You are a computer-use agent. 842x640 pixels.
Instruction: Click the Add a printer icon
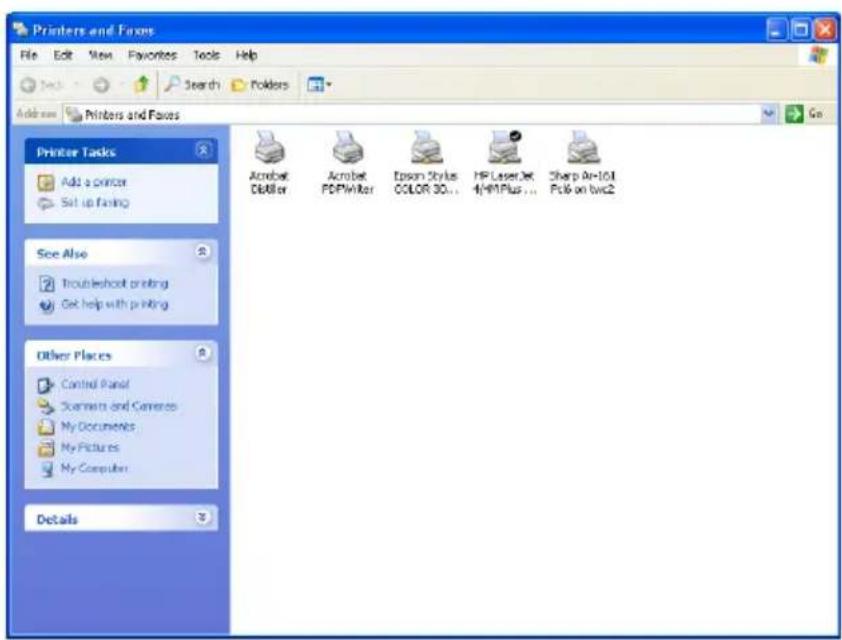46,183
